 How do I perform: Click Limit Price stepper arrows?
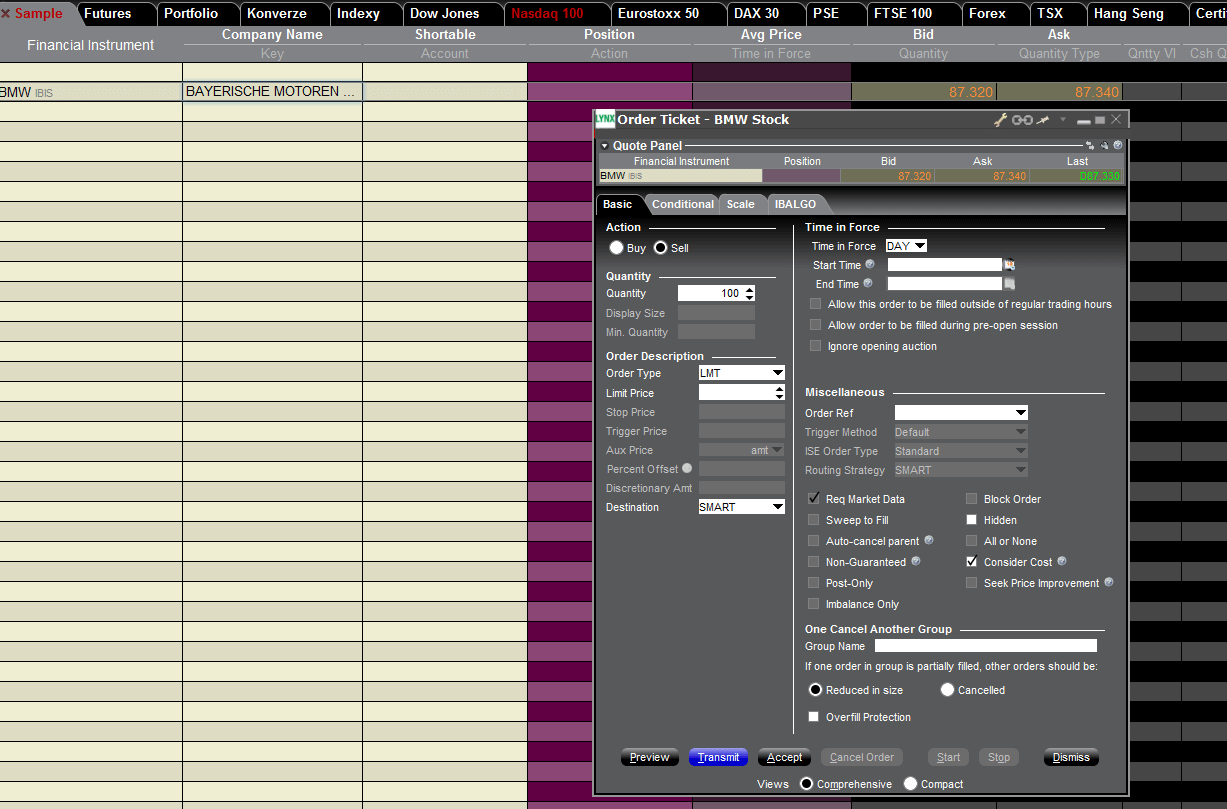click(x=779, y=393)
